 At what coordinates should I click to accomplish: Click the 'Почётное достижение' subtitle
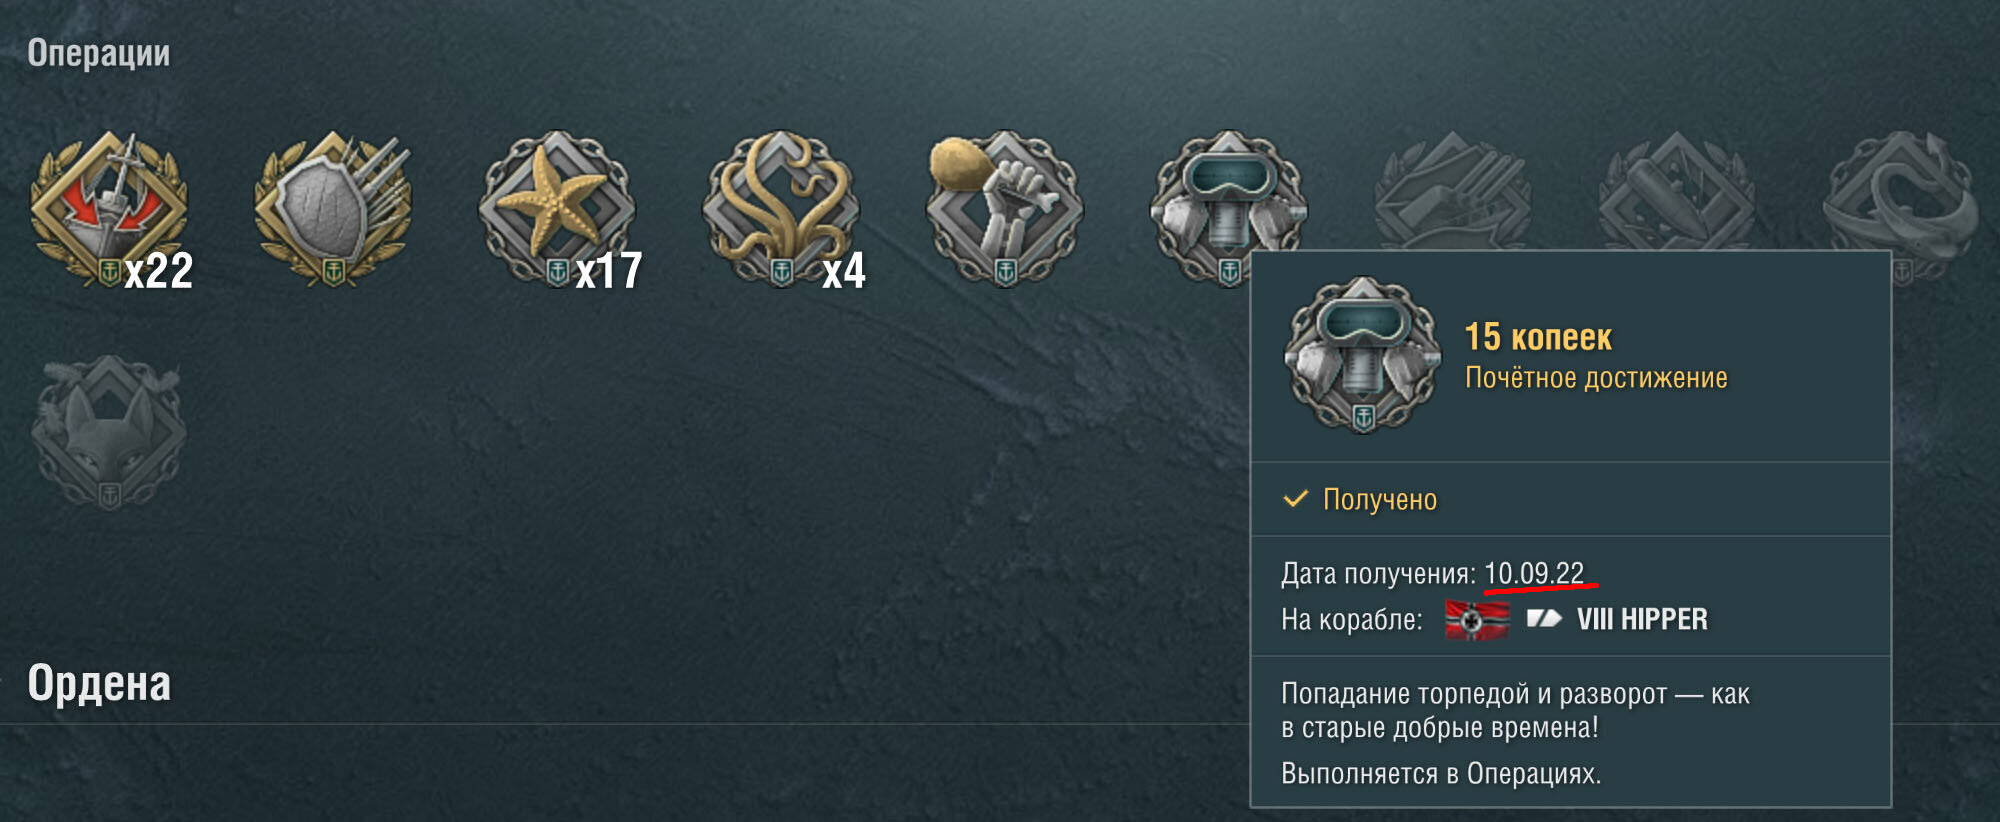coord(1596,378)
